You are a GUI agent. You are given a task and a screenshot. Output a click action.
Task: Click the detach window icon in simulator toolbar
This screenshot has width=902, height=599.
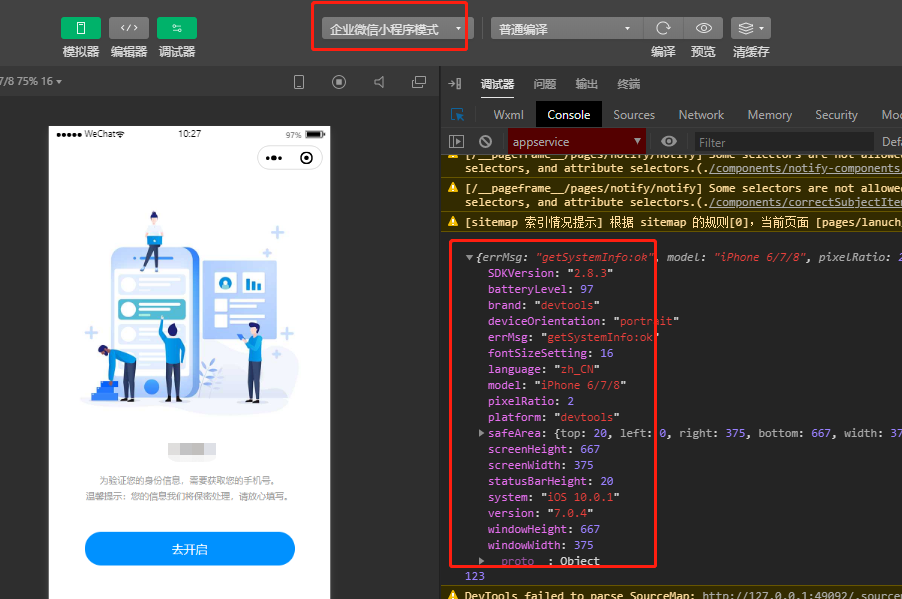point(419,82)
